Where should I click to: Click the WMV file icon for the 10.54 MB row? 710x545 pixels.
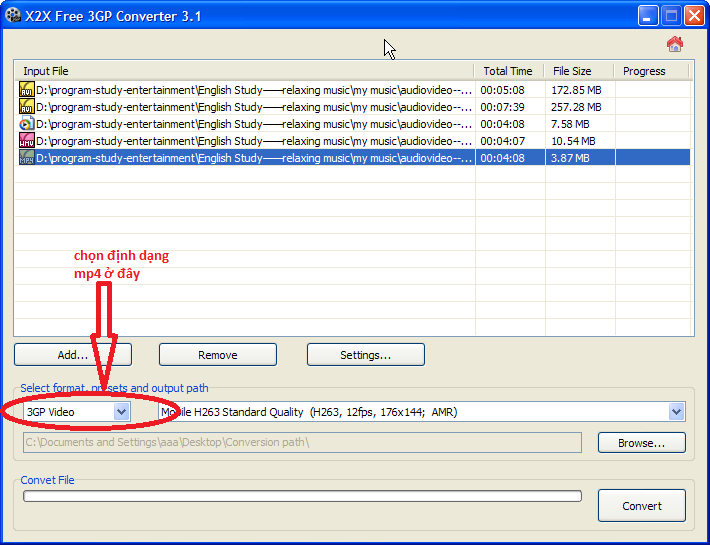26,140
